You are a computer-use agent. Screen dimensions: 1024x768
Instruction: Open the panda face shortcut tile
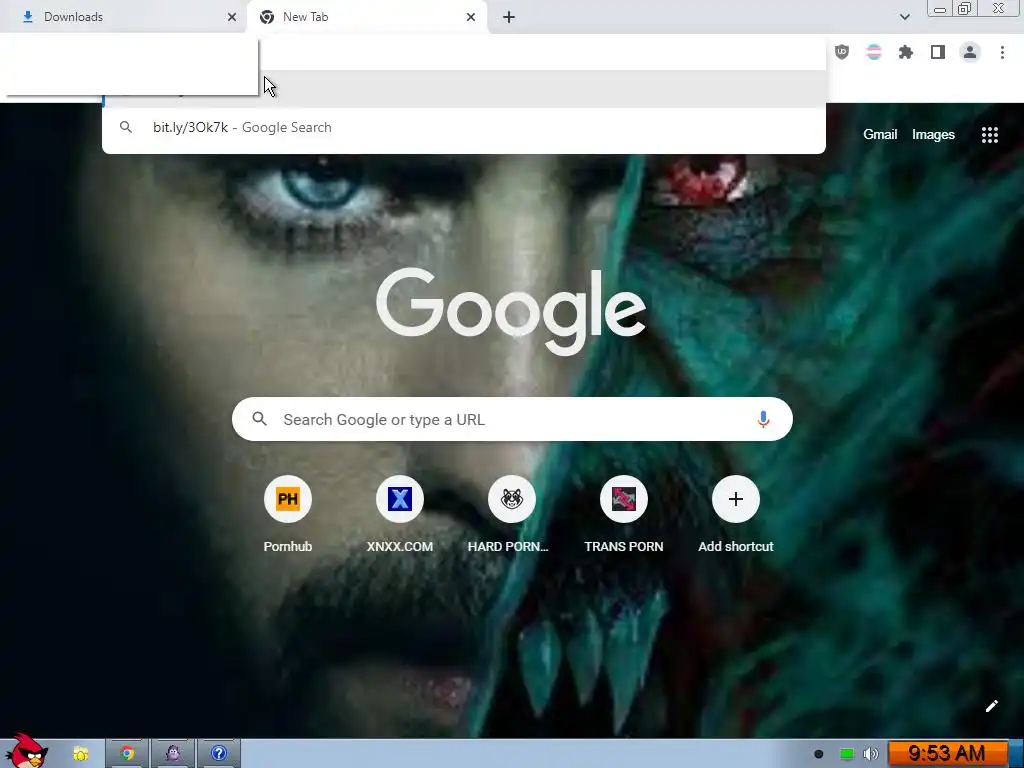tap(511, 499)
